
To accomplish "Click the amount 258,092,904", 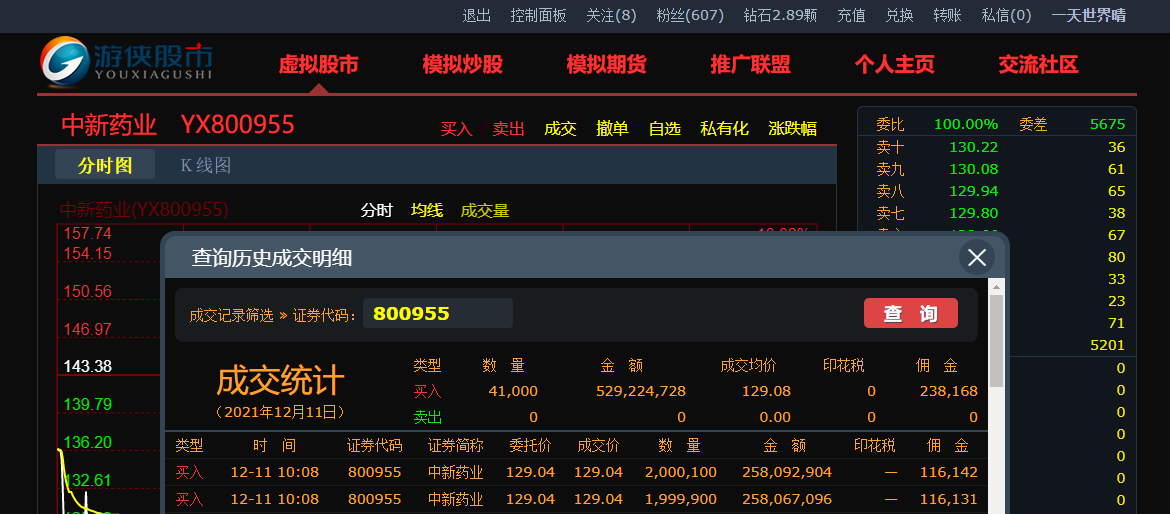I will click(787, 471).
